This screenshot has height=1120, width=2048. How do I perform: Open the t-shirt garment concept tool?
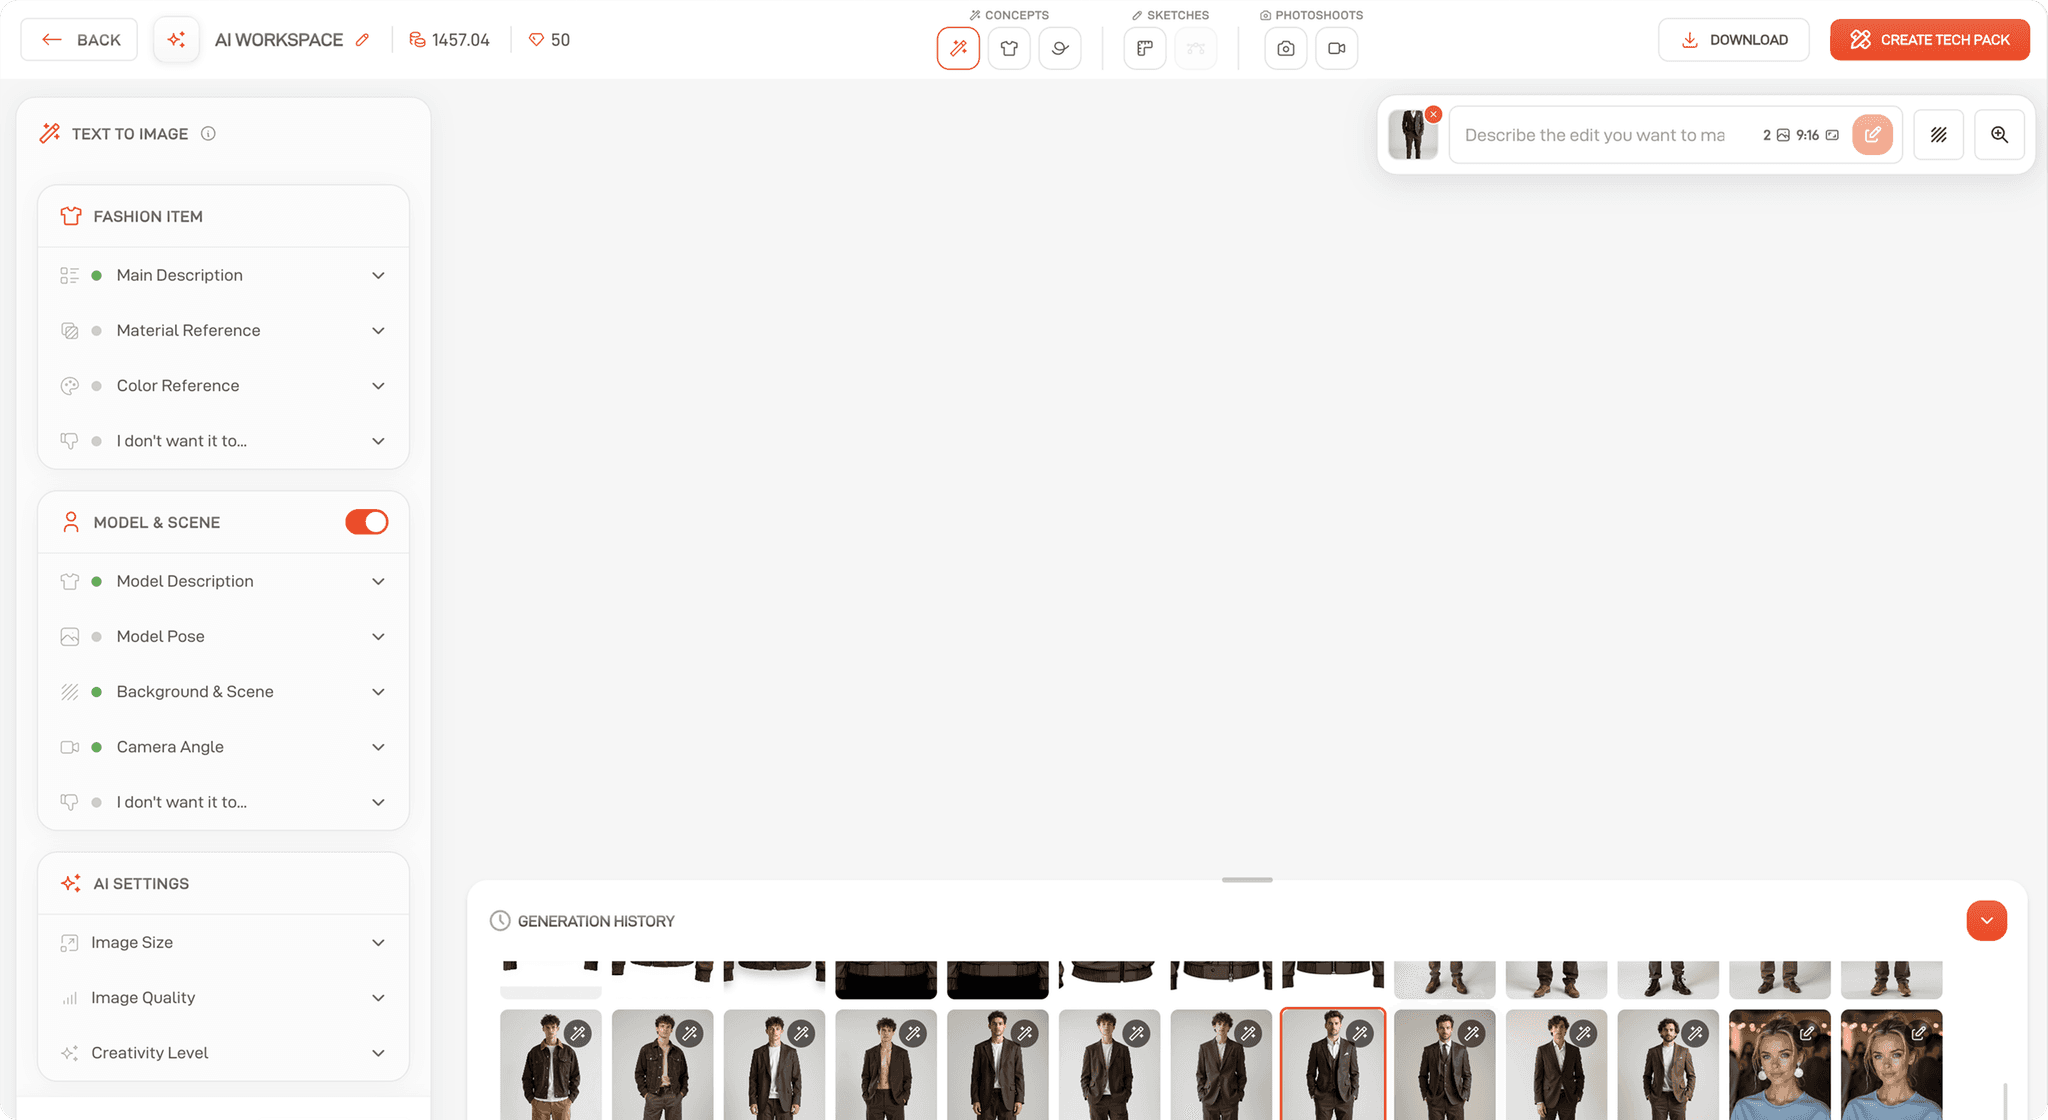pyautogui.click(x=1009, y=48)
